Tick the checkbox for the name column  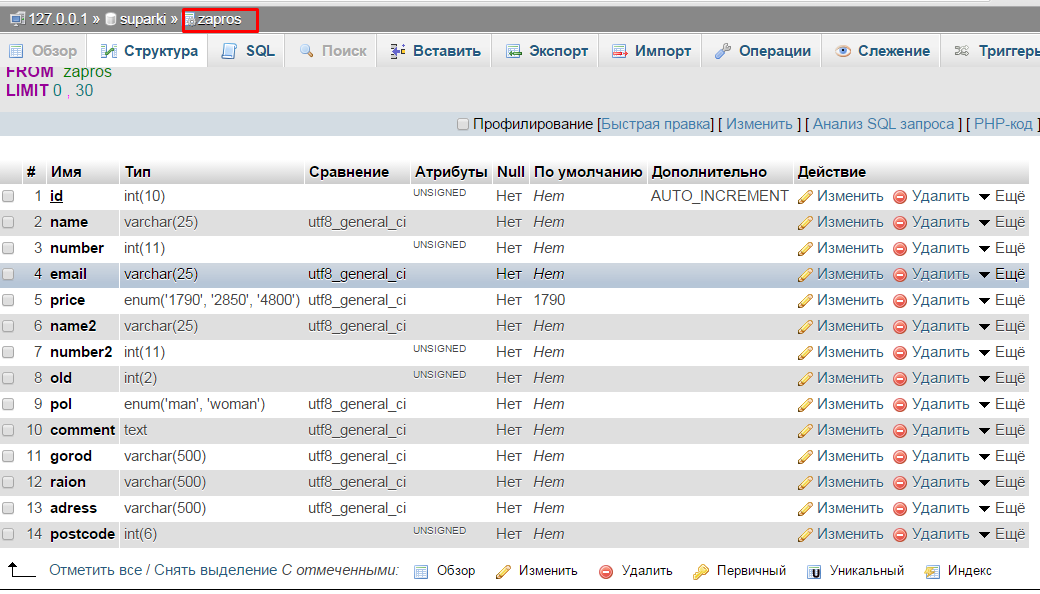(9, 223)
